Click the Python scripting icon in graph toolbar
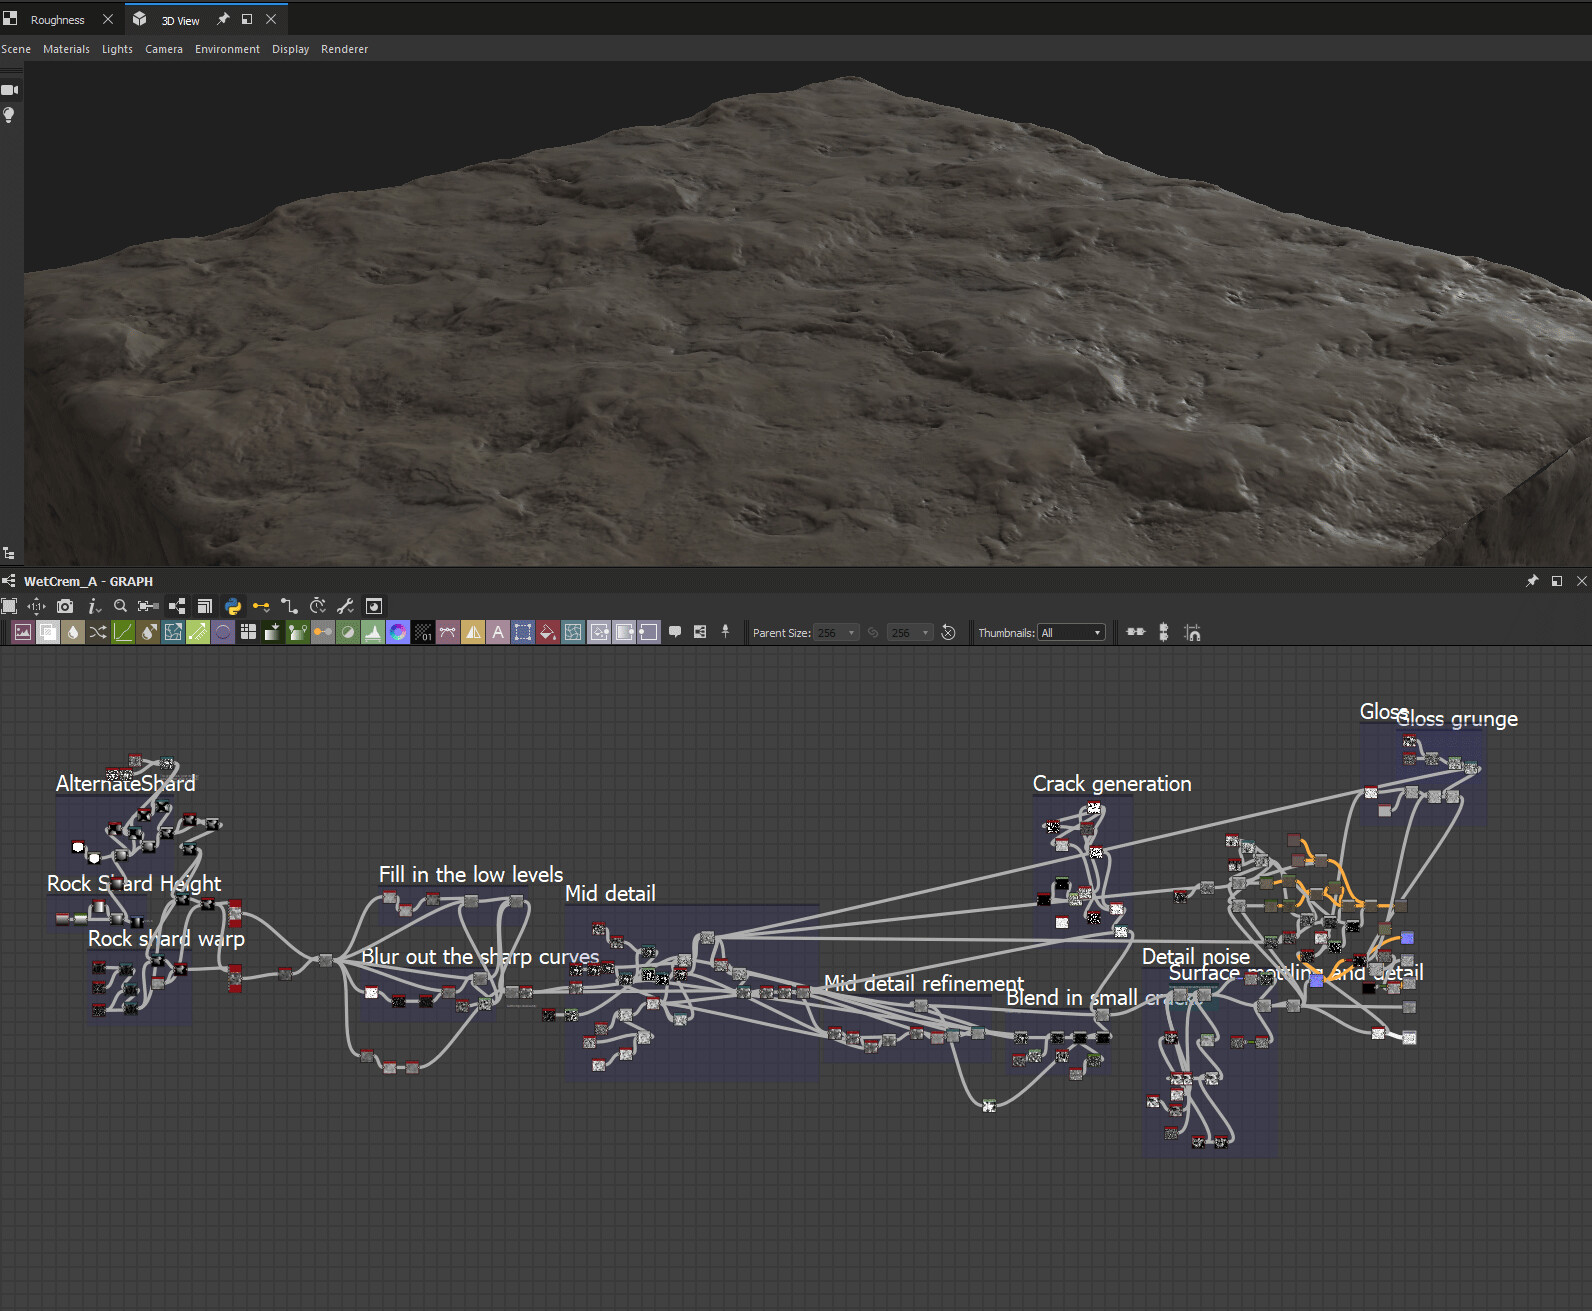1592x1311 pixels. 233,606
